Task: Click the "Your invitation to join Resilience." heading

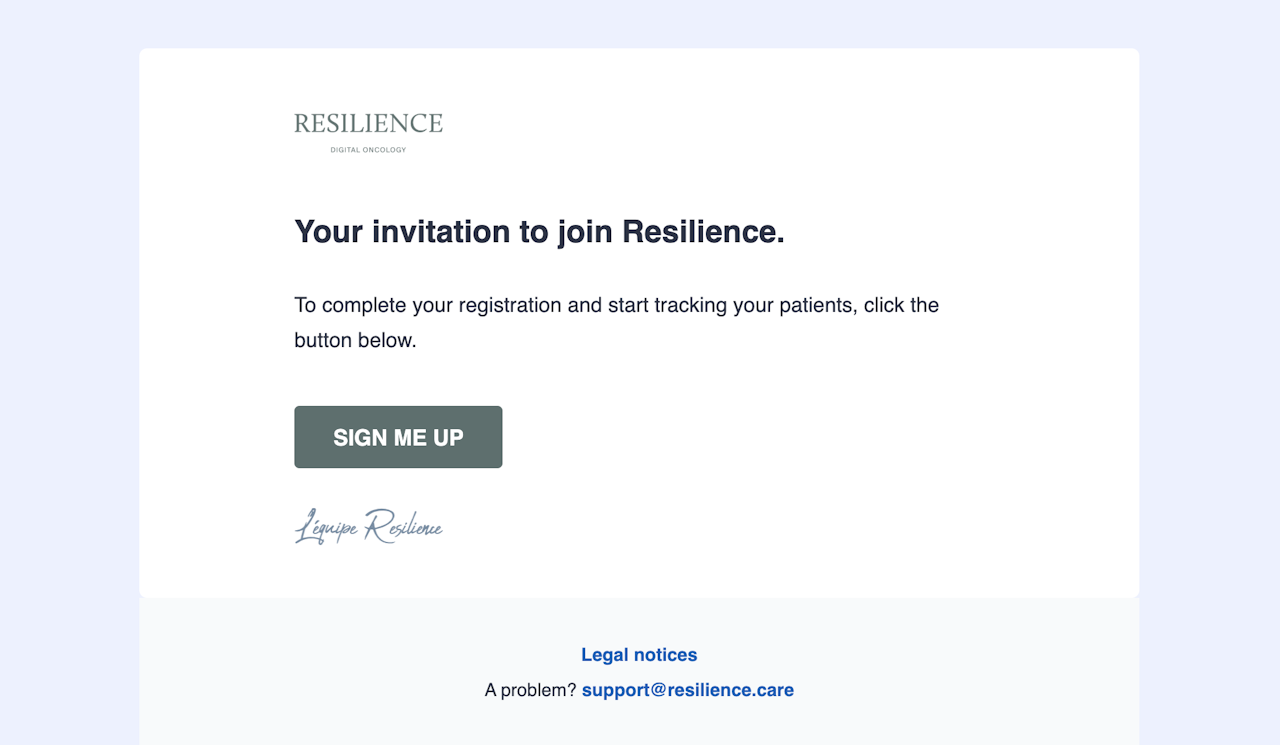Action: 539,232
